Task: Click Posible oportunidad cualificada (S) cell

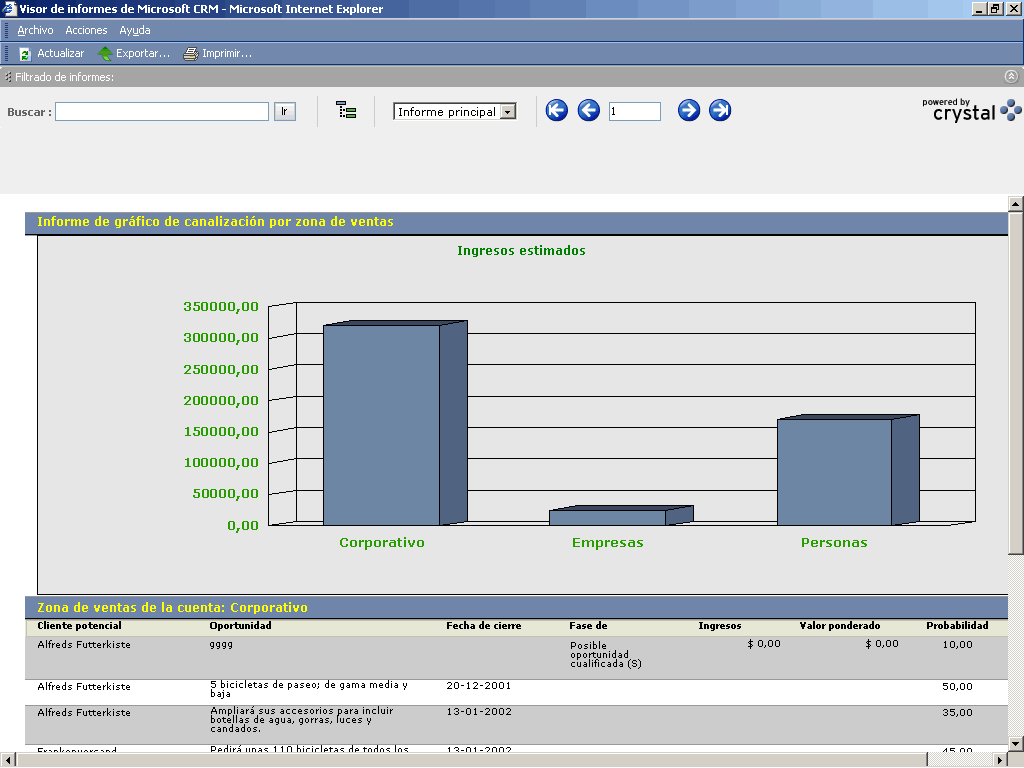Action: 606,654
